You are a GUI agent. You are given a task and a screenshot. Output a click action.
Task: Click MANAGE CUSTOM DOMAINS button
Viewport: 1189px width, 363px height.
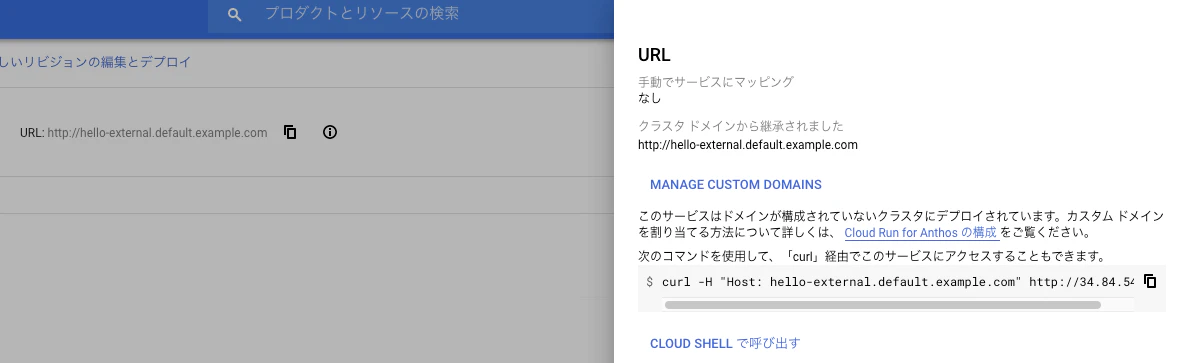point(736,184)
